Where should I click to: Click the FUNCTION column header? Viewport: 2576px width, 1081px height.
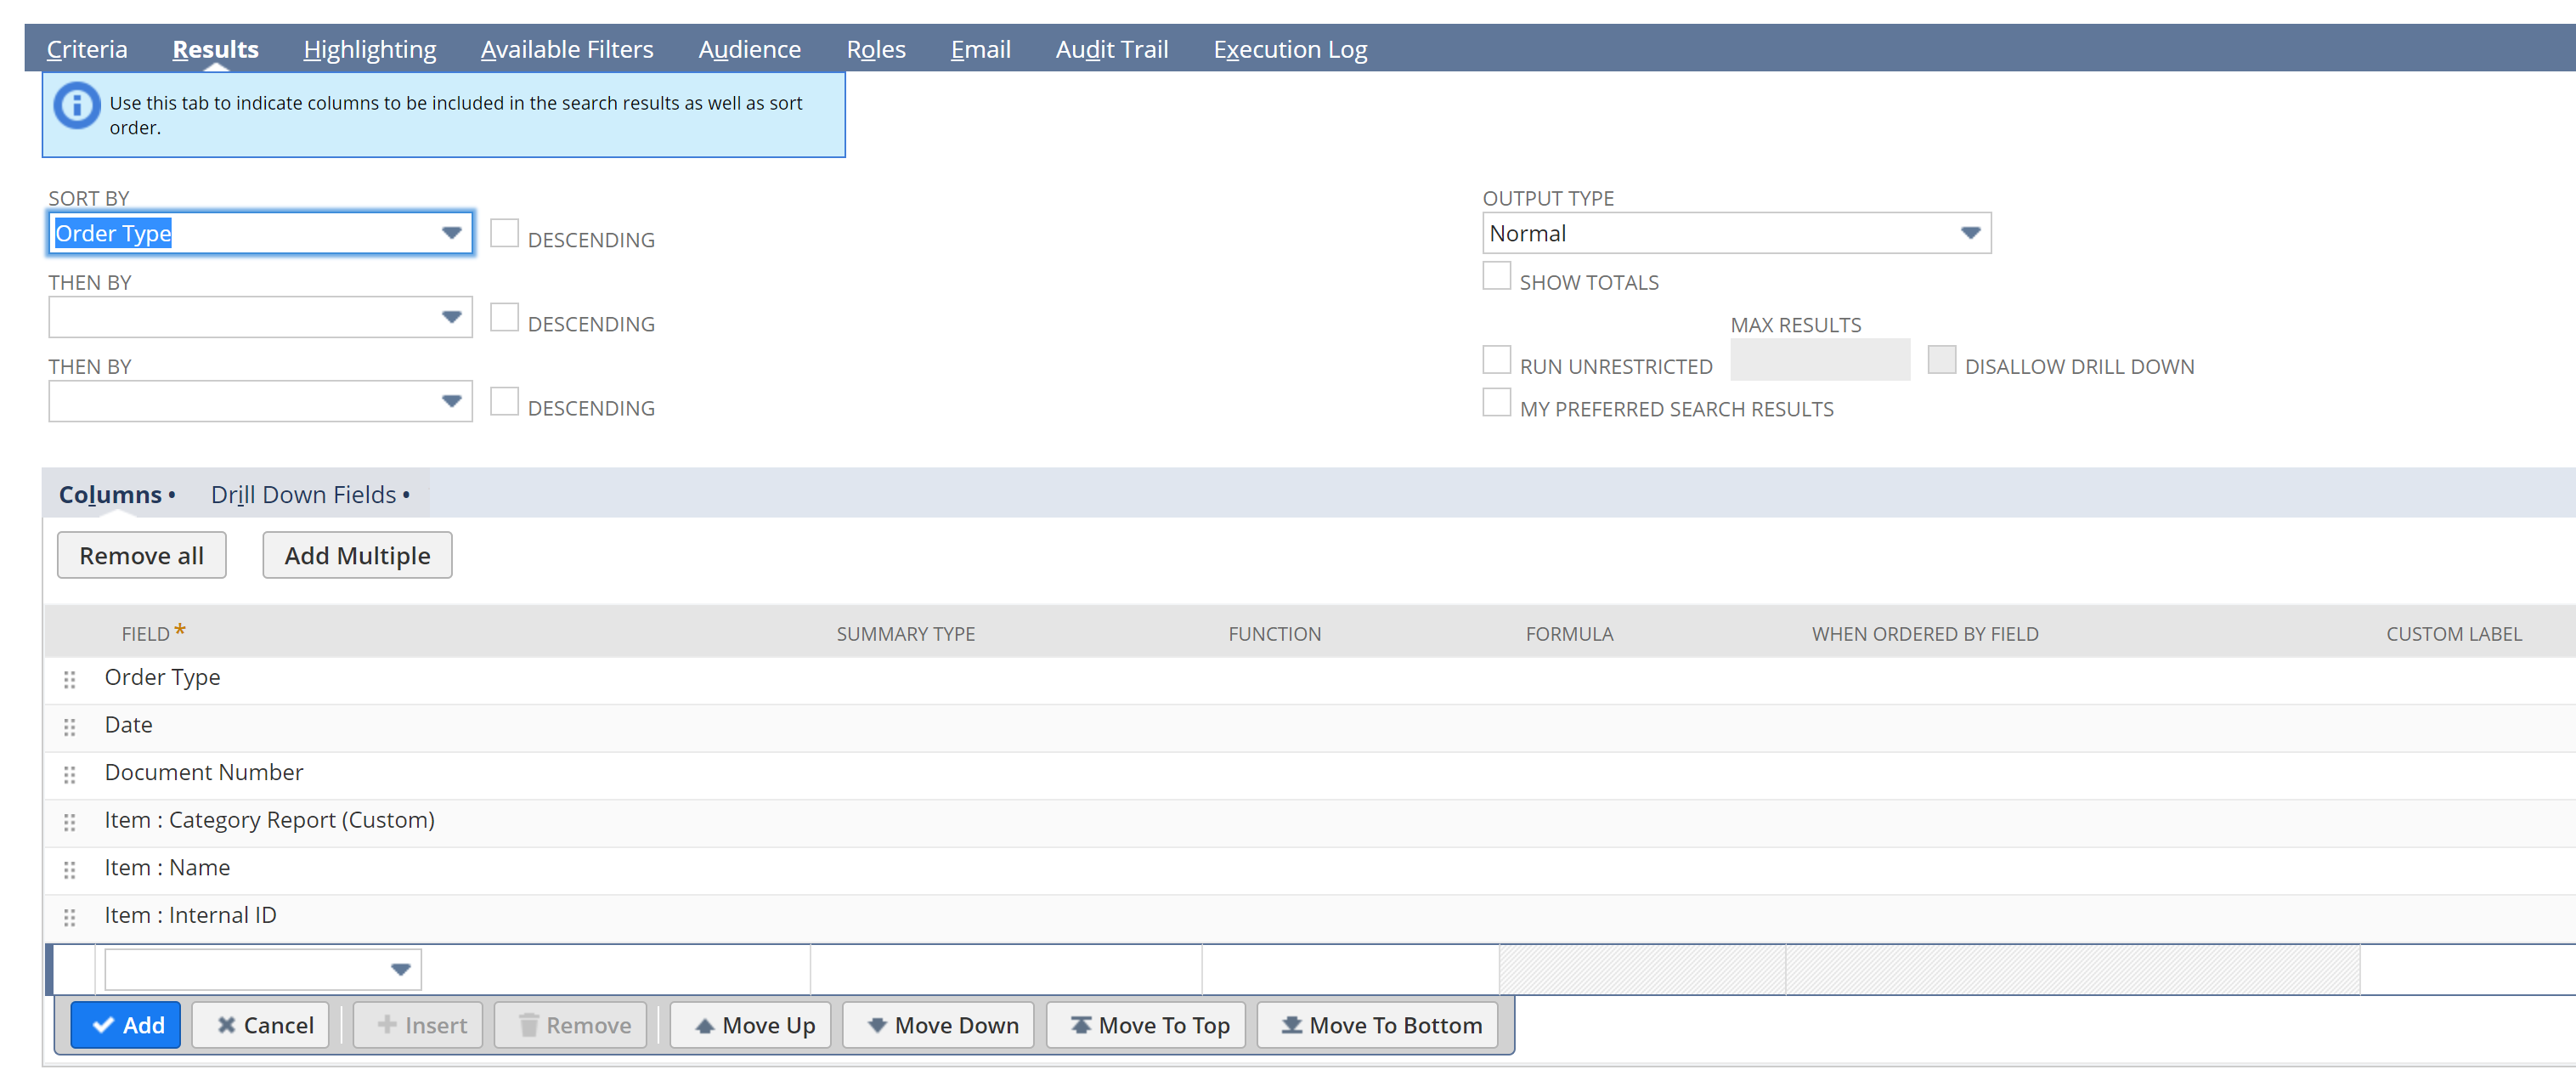(1274, 634)
